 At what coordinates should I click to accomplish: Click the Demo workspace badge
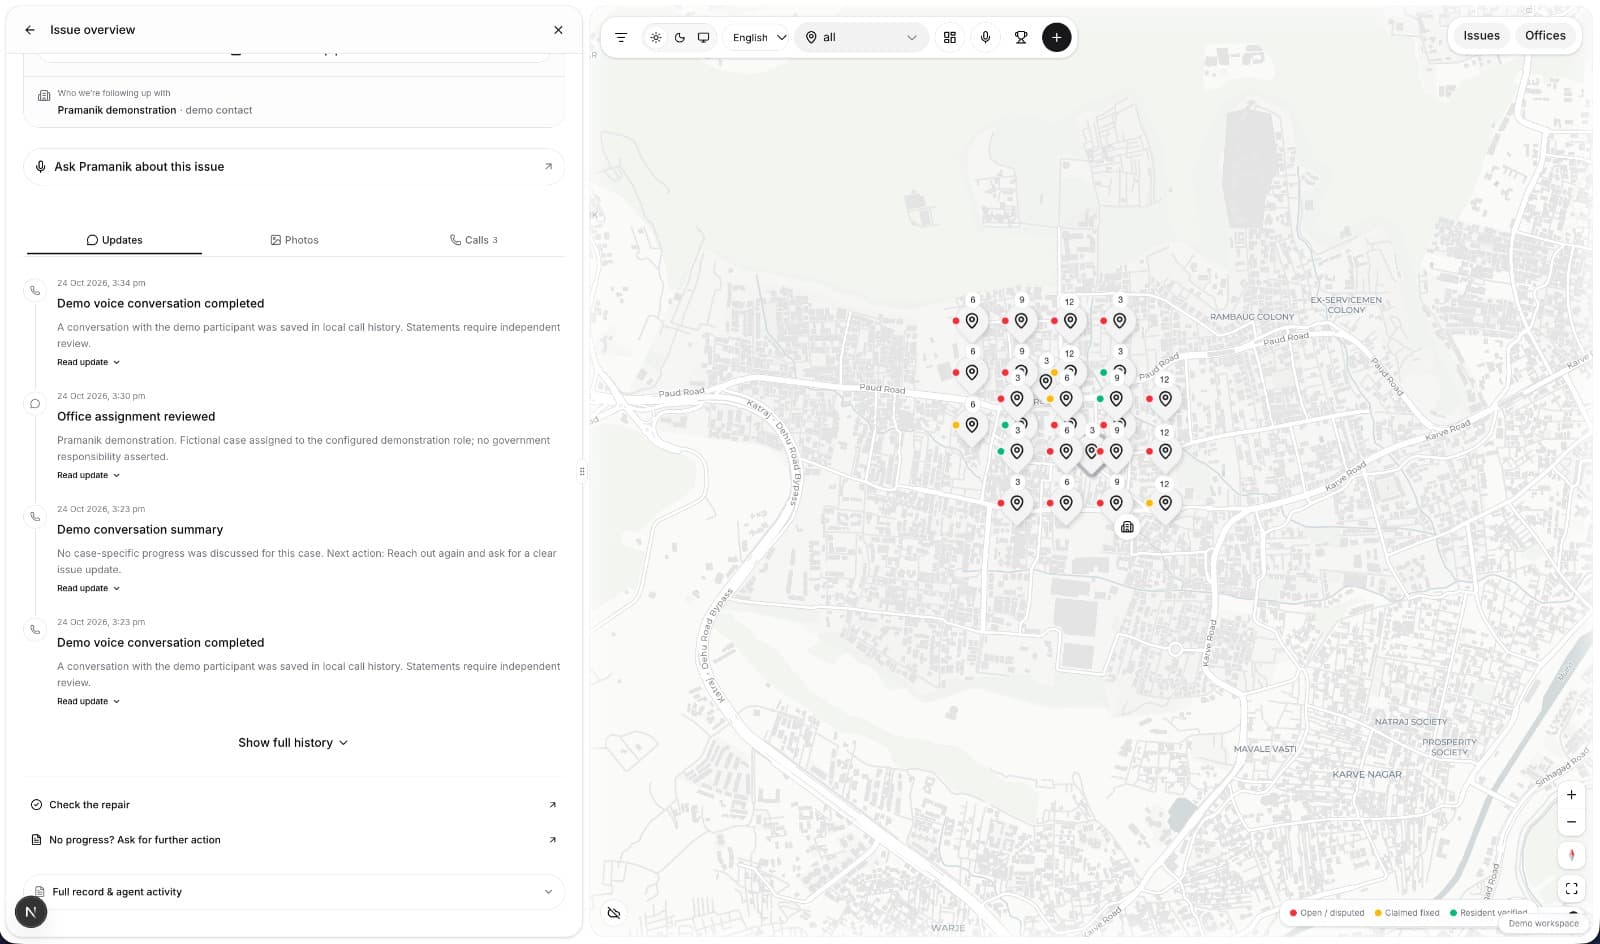(1543, 924)
